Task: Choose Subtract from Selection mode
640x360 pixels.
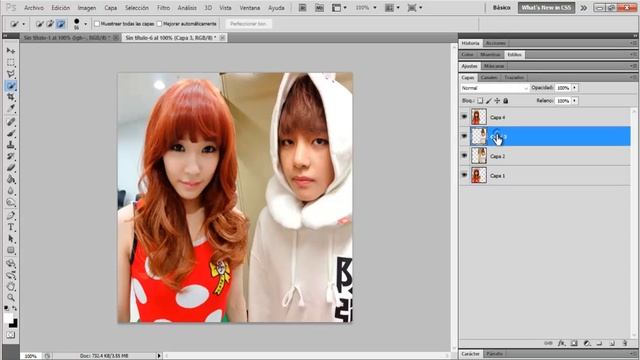Action: 61,24
